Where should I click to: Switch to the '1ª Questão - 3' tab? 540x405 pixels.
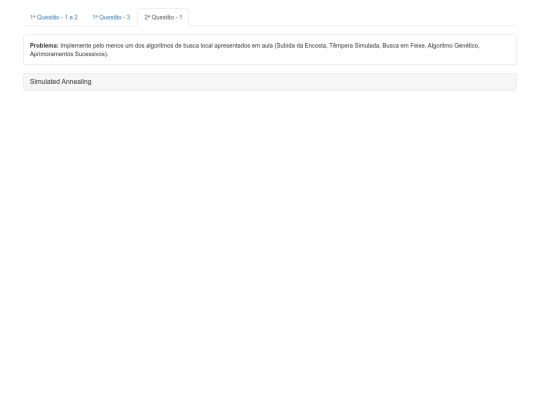pyautogui.click(x=111, y=17)
